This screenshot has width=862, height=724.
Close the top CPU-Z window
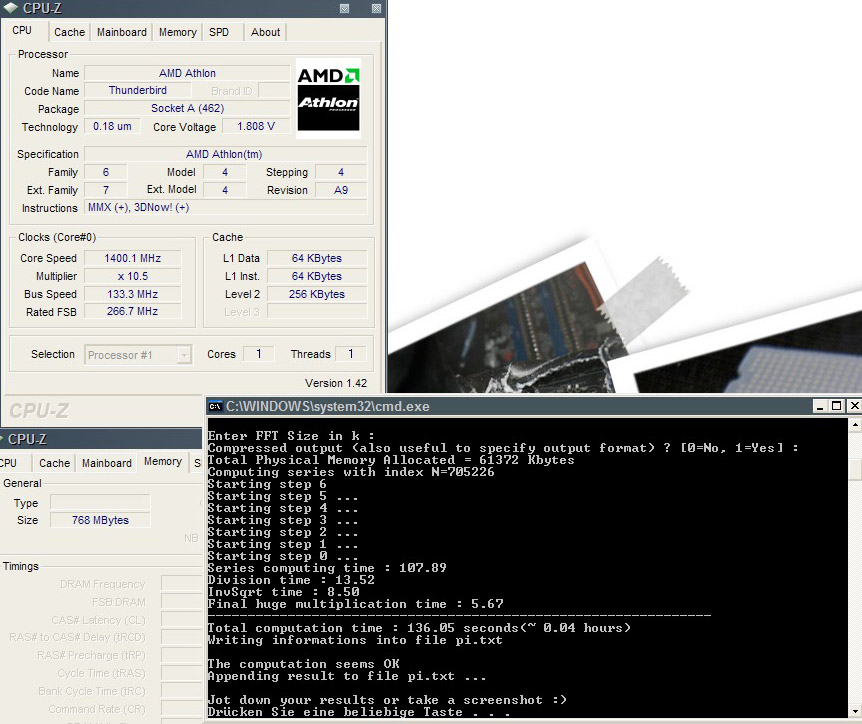[377, 8]
